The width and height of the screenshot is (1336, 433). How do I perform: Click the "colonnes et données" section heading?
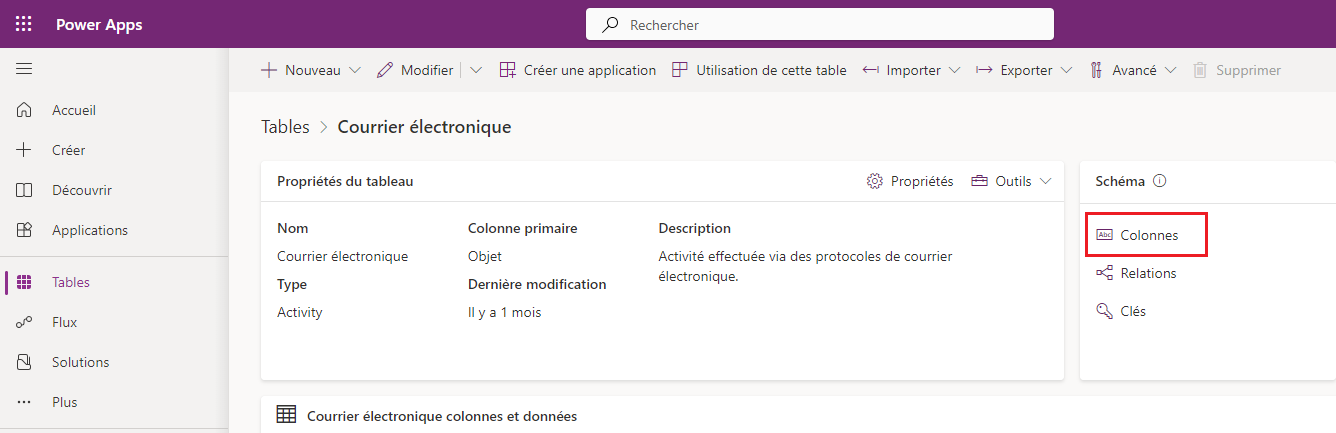442,416
